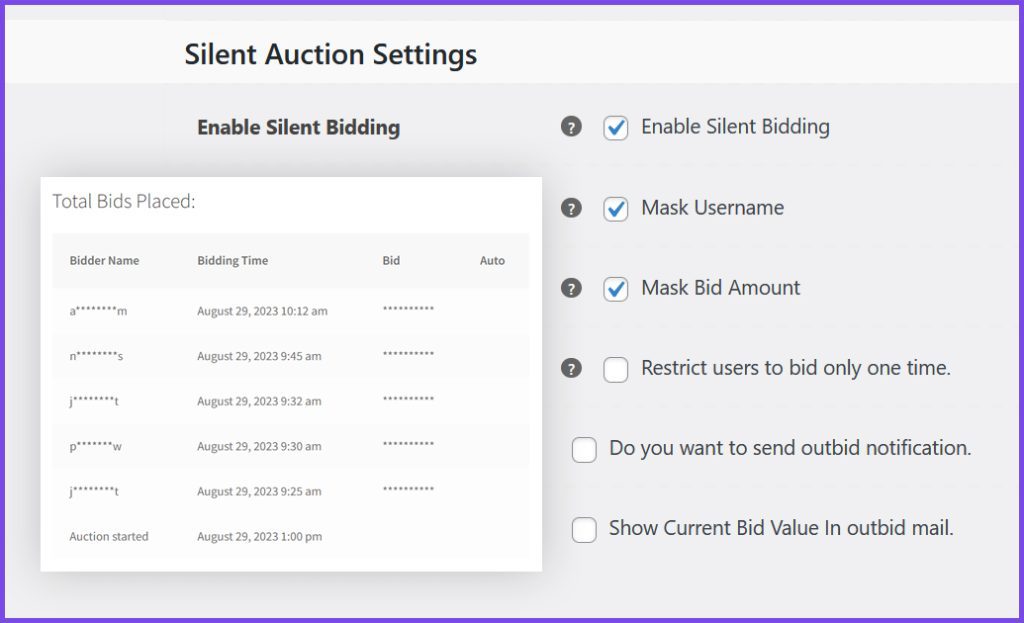Viewport: 1024px width, 623px height.
Task: Disable the Mask Username option
Action: pos(616,208)
